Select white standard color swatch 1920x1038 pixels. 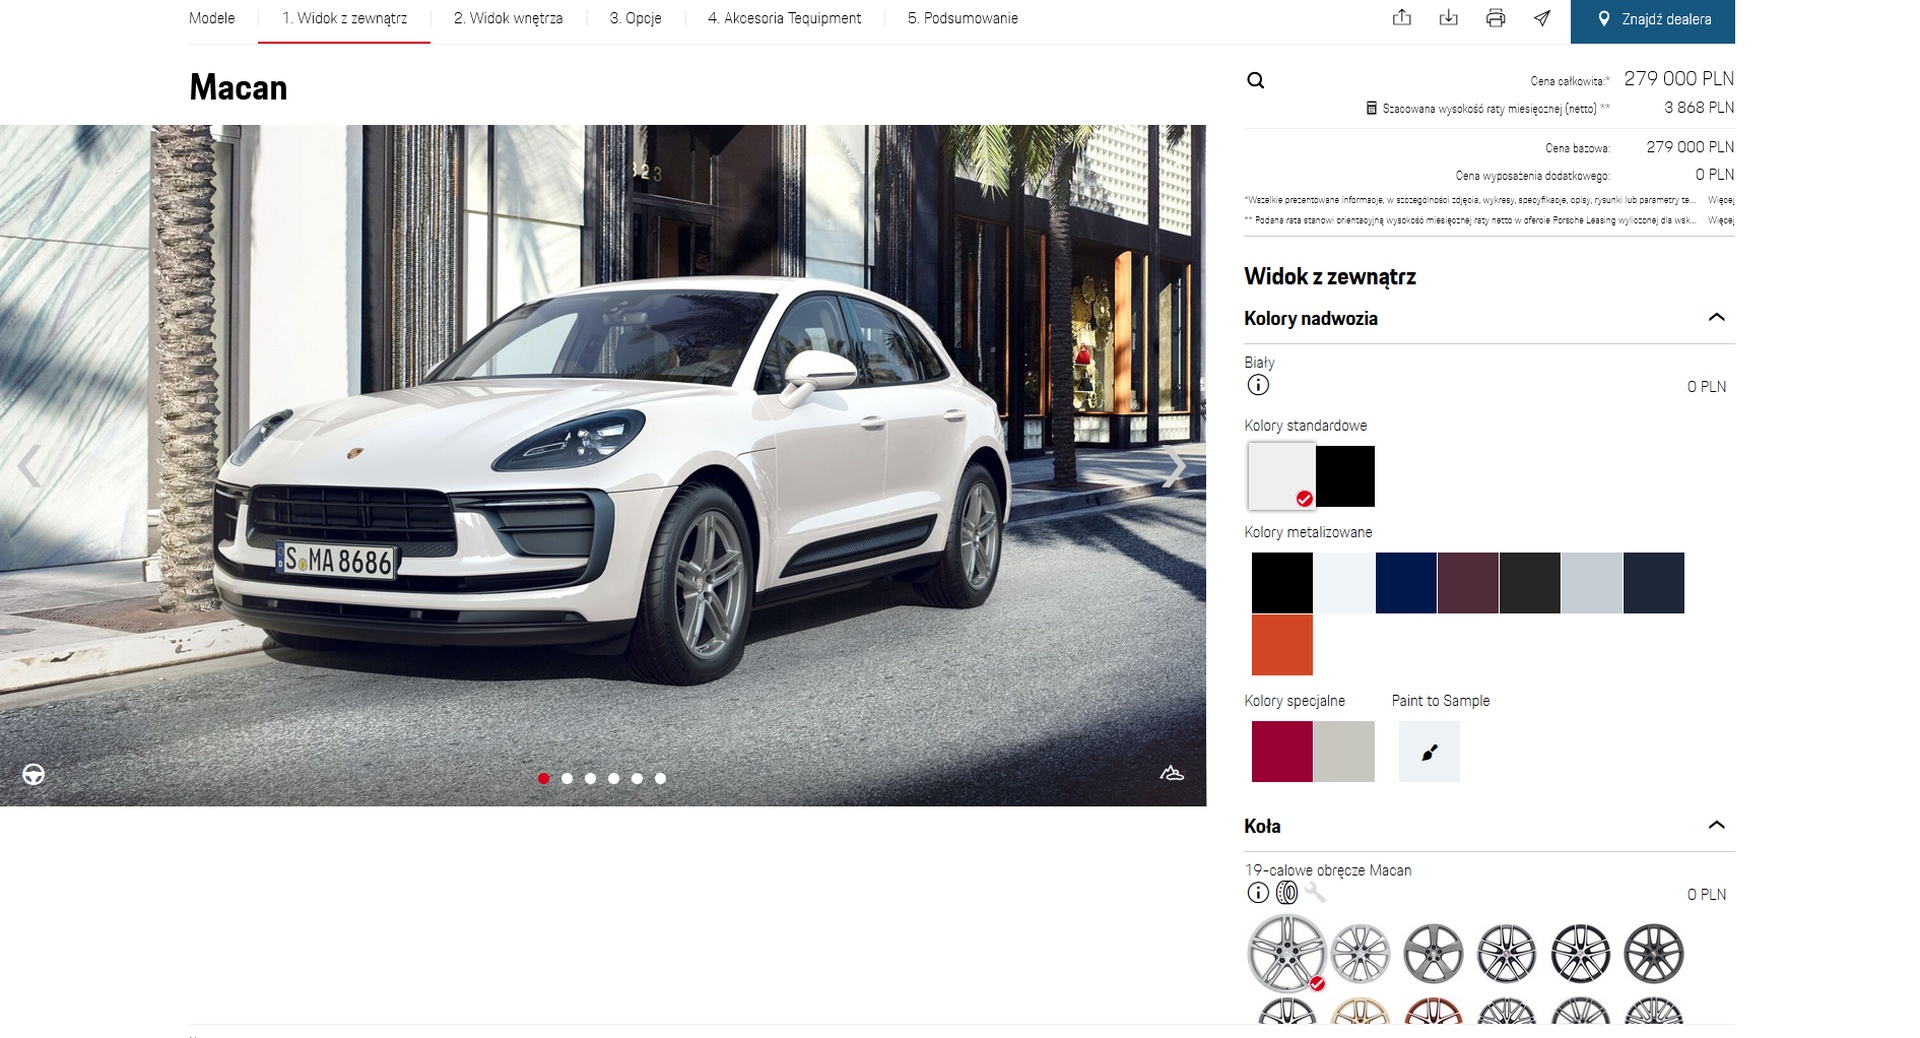pos(1282,476)
